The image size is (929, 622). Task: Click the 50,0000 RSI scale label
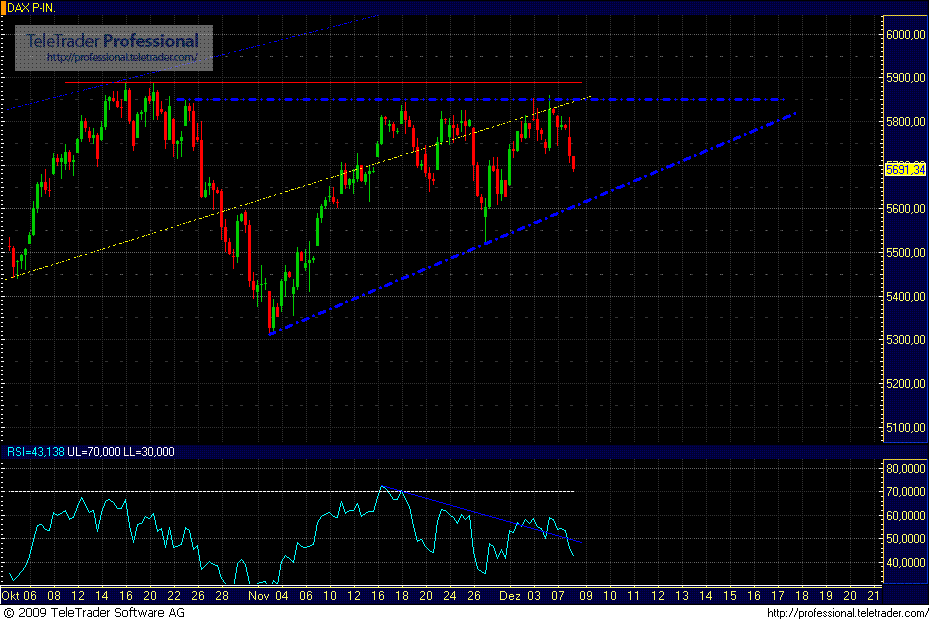tap(905, 539)
